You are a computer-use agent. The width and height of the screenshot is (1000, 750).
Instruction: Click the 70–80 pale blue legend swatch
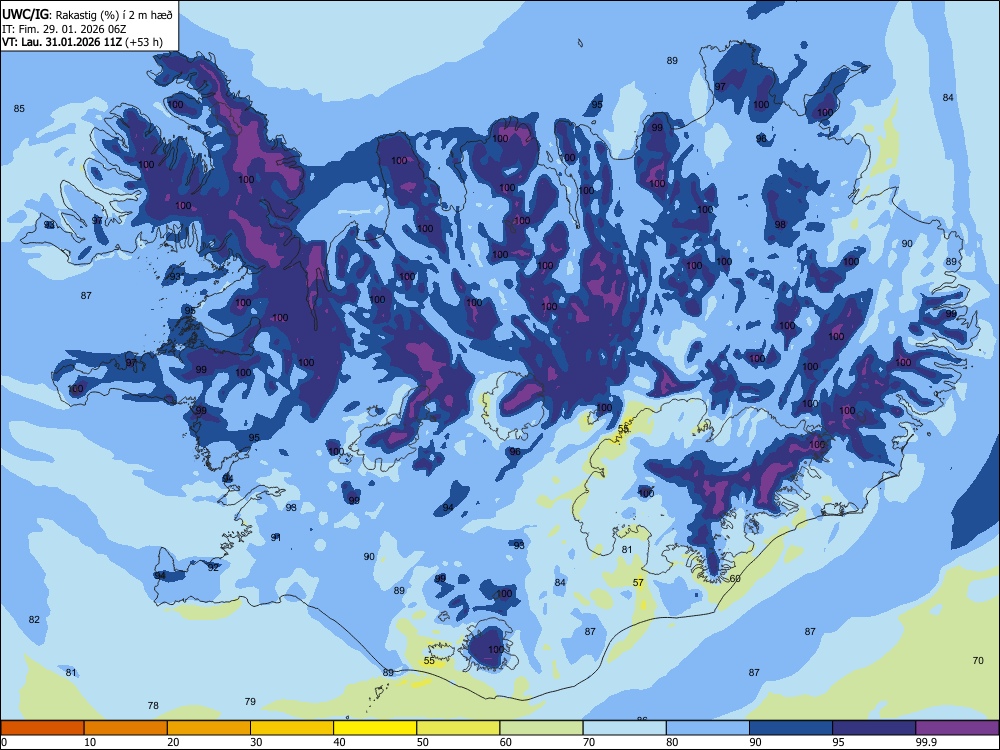625,728
